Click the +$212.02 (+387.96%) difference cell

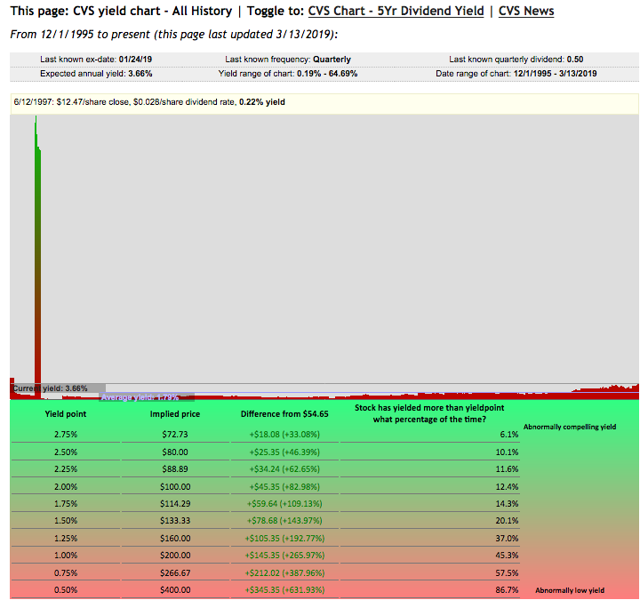pyautogui.click(x=284, y=573)
